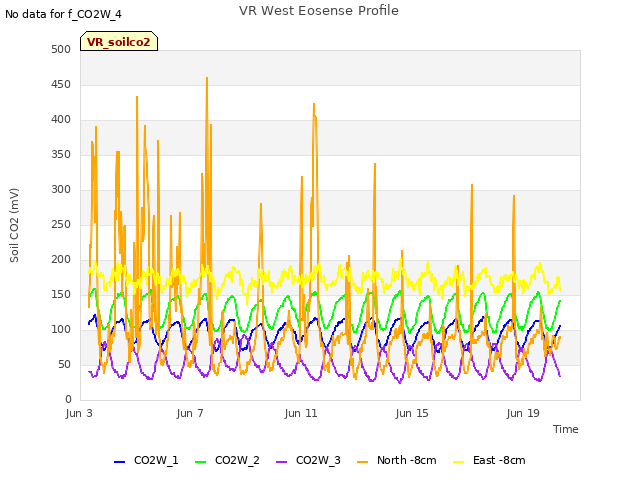Click the Jun 19 x-axis tick label

click(x=523, y=413)
